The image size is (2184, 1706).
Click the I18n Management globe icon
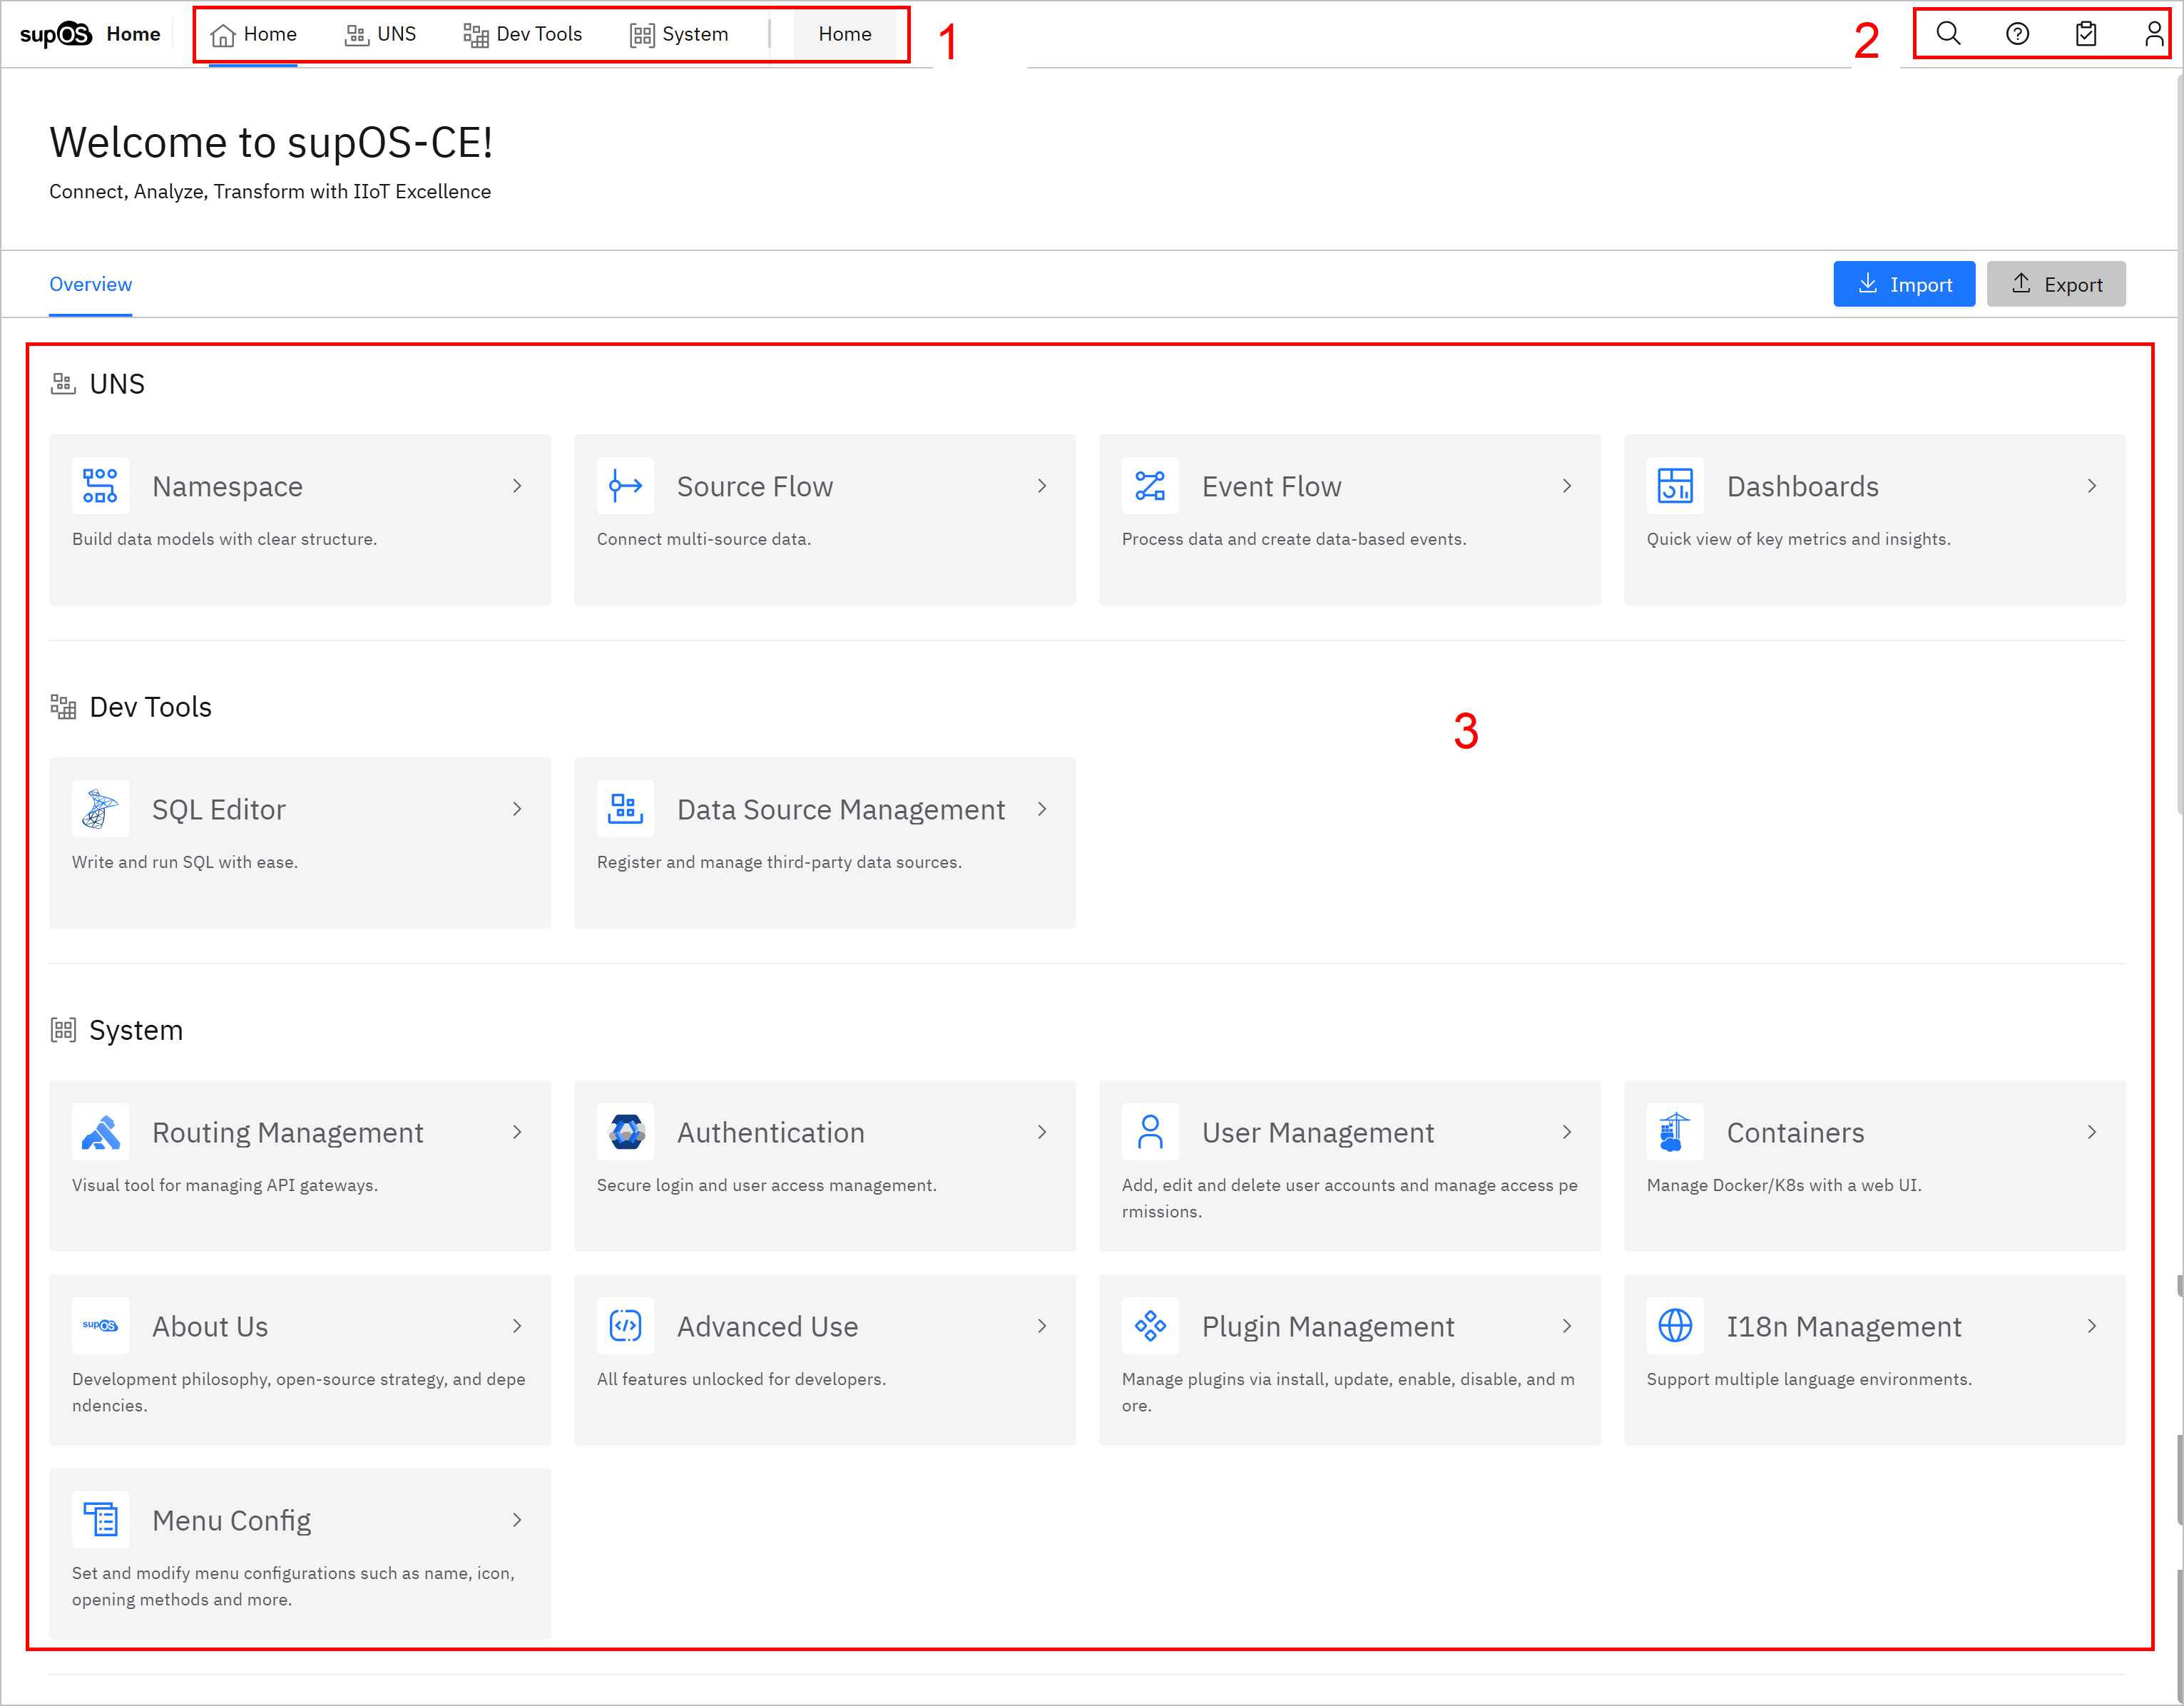[1674, 1326]
